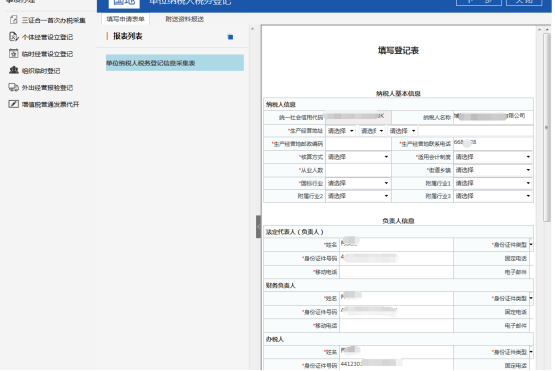Click the 财务负责人 移动电话 field
Screen dimensions: 555x371
(x=396, y=325)
